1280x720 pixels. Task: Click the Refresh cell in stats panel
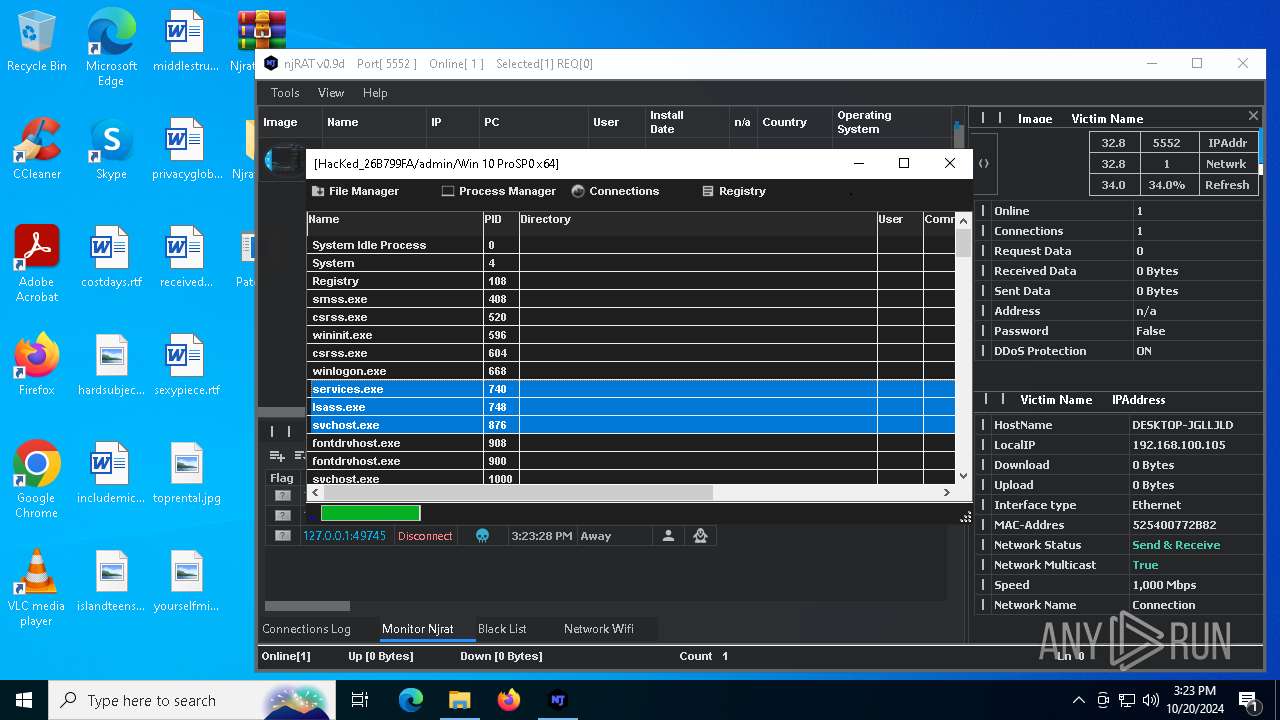click(x=1226, y=185)
